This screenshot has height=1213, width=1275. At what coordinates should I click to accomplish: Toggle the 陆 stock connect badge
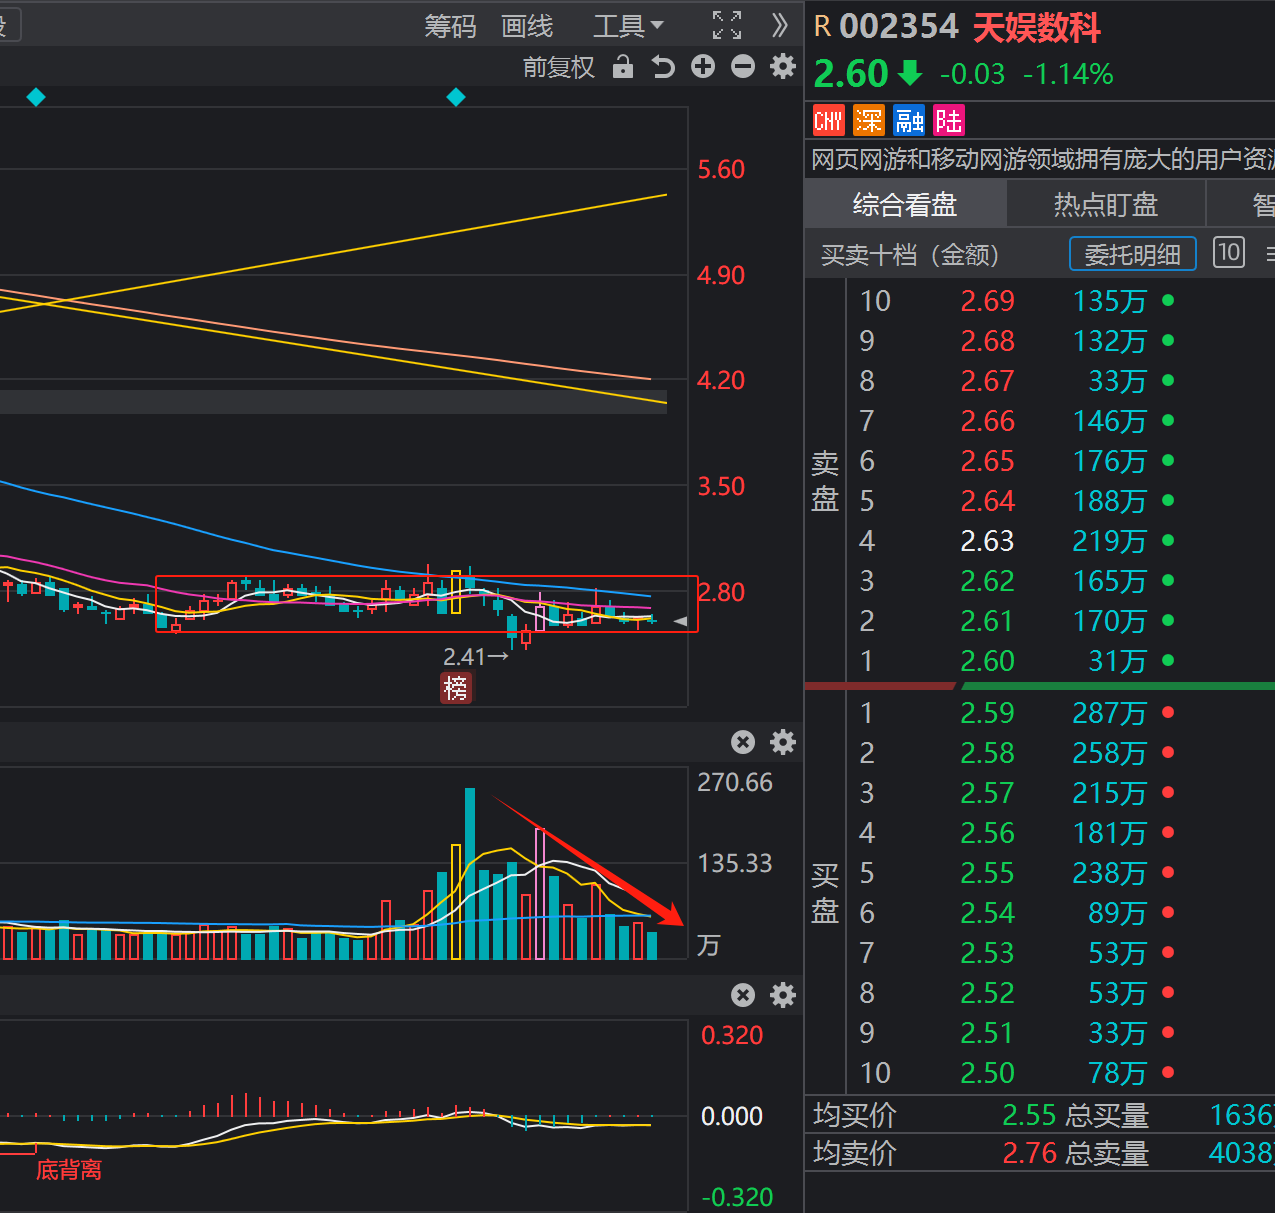948,121
